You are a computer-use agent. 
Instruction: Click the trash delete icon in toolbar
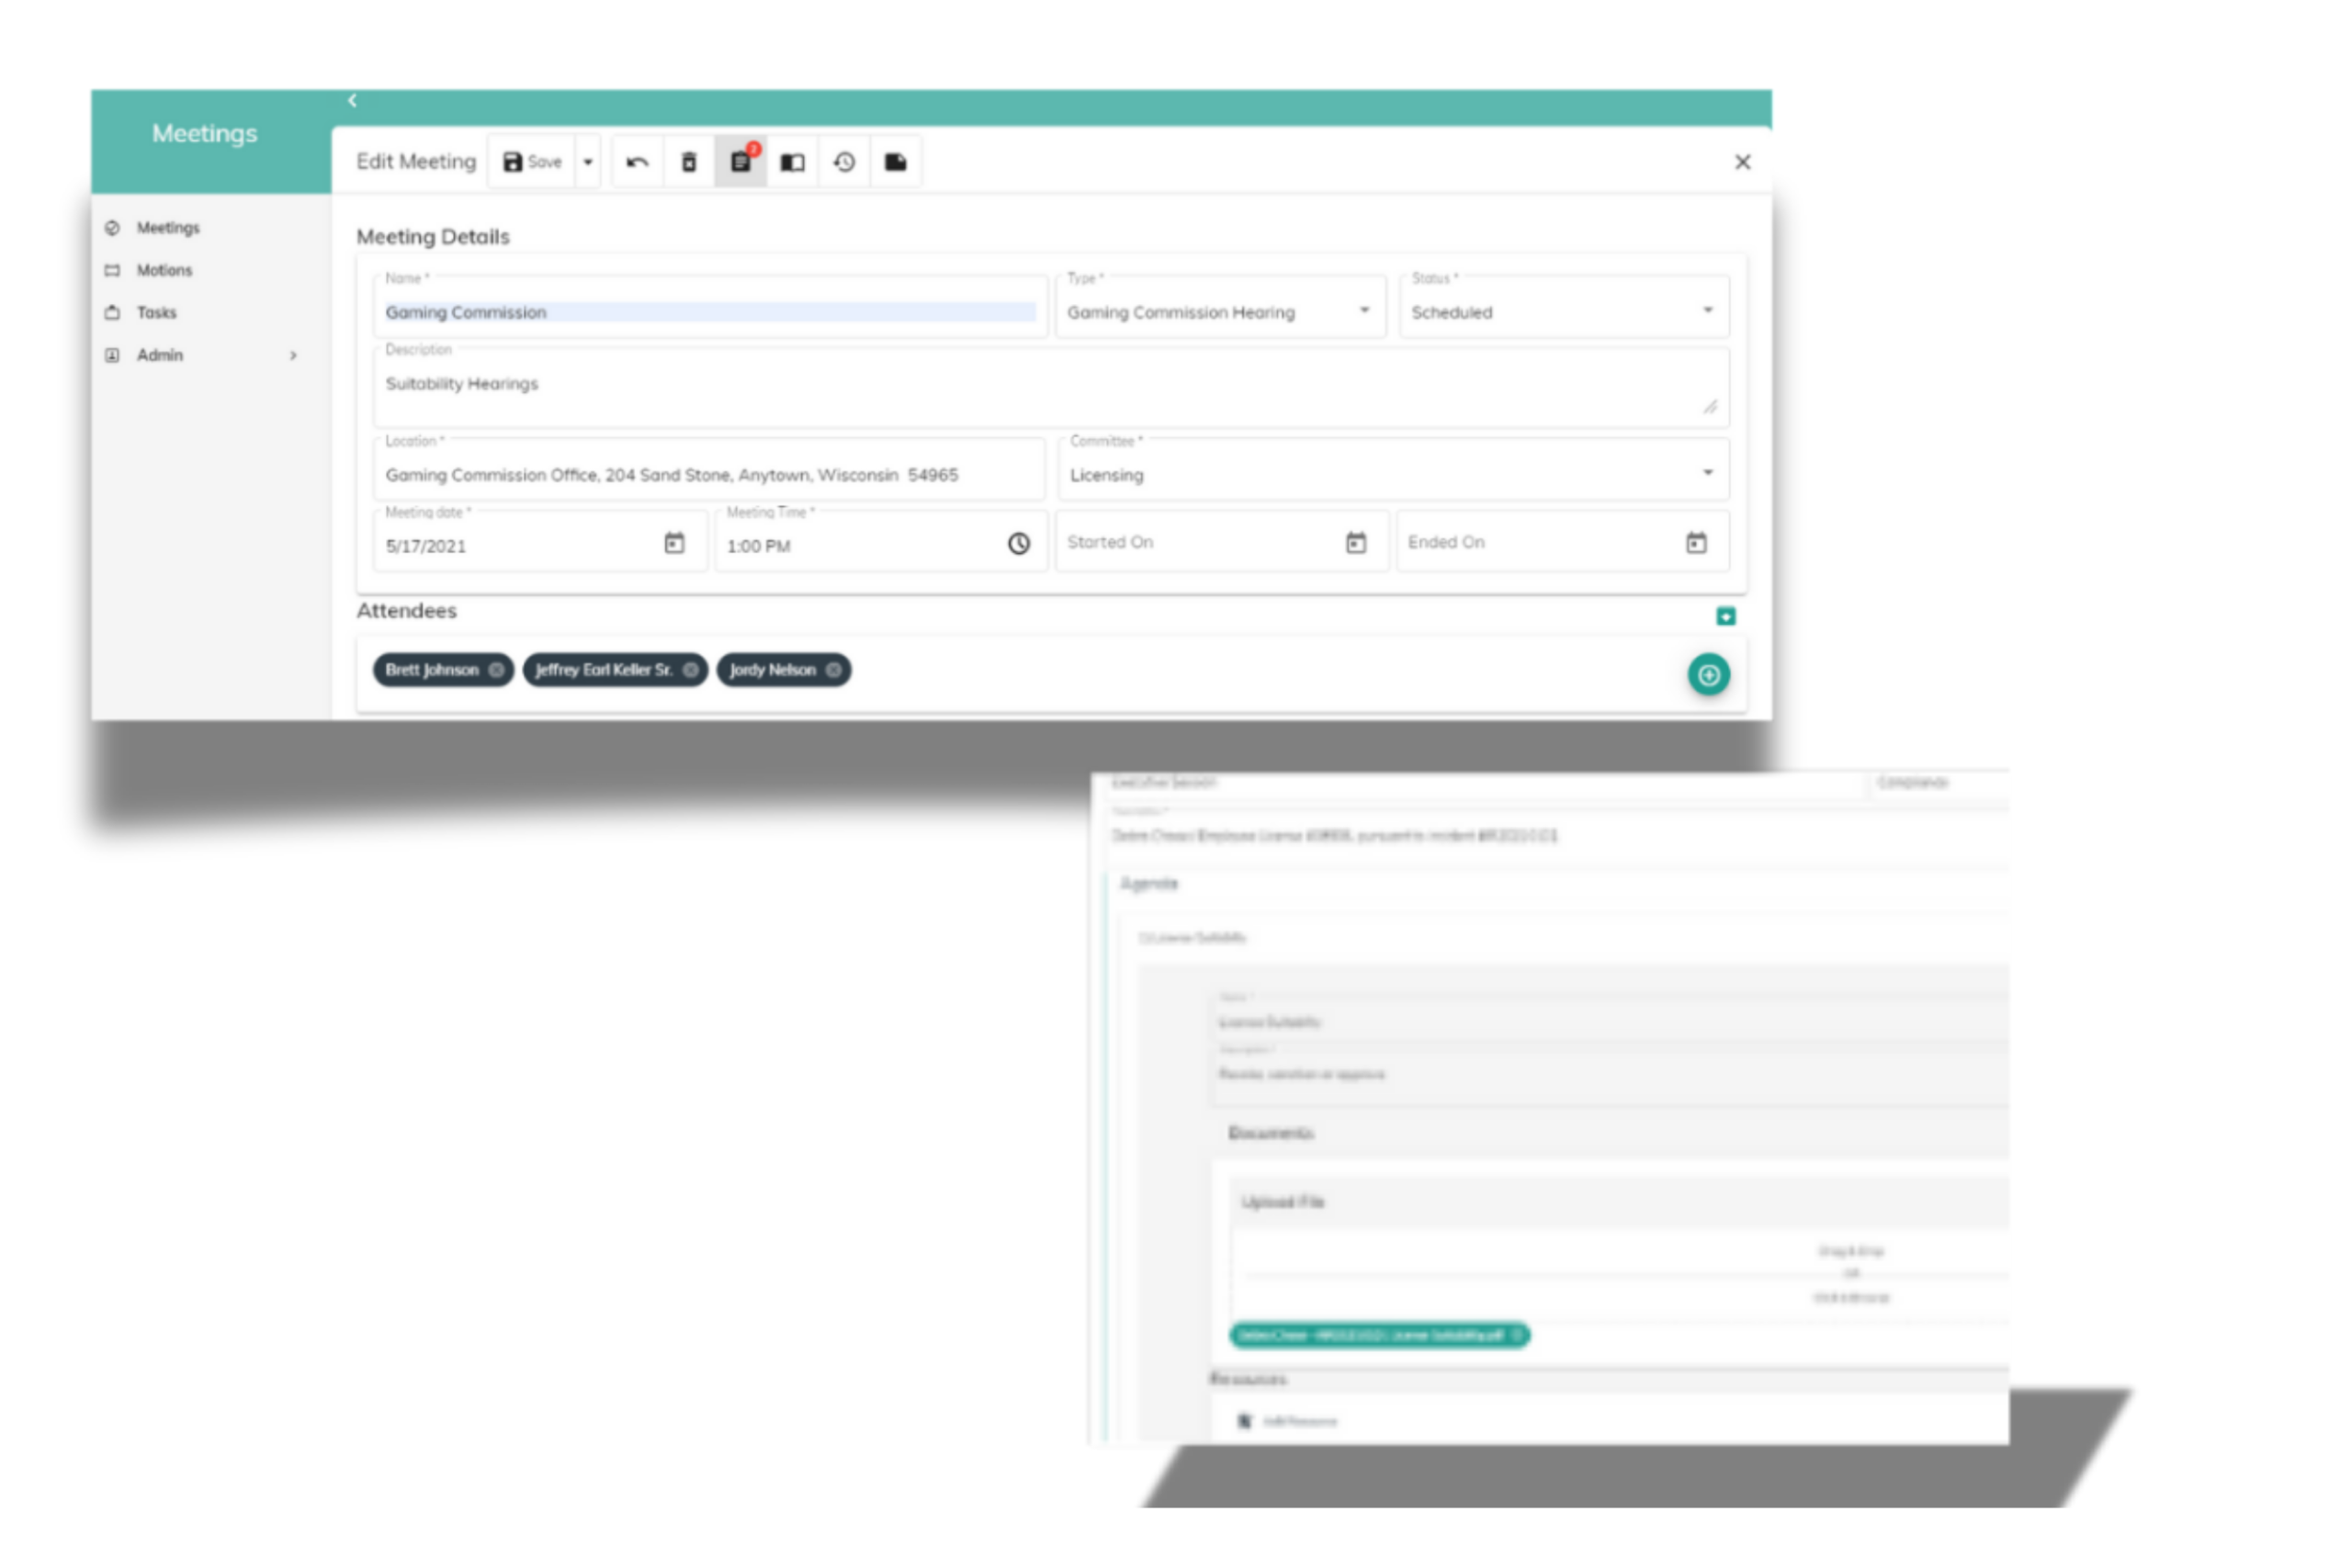(x=689, y=162)
